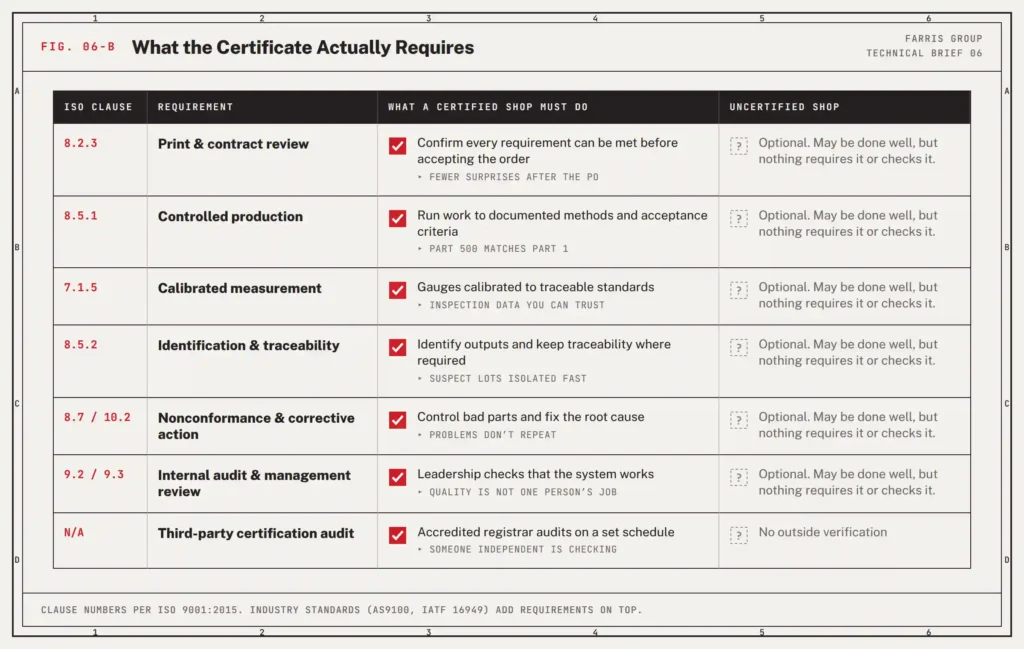Click the checked box beside 'Run work to documented methods'
Screen dimensions: 1024x649
pyautogui.click(x=398, y=218)
